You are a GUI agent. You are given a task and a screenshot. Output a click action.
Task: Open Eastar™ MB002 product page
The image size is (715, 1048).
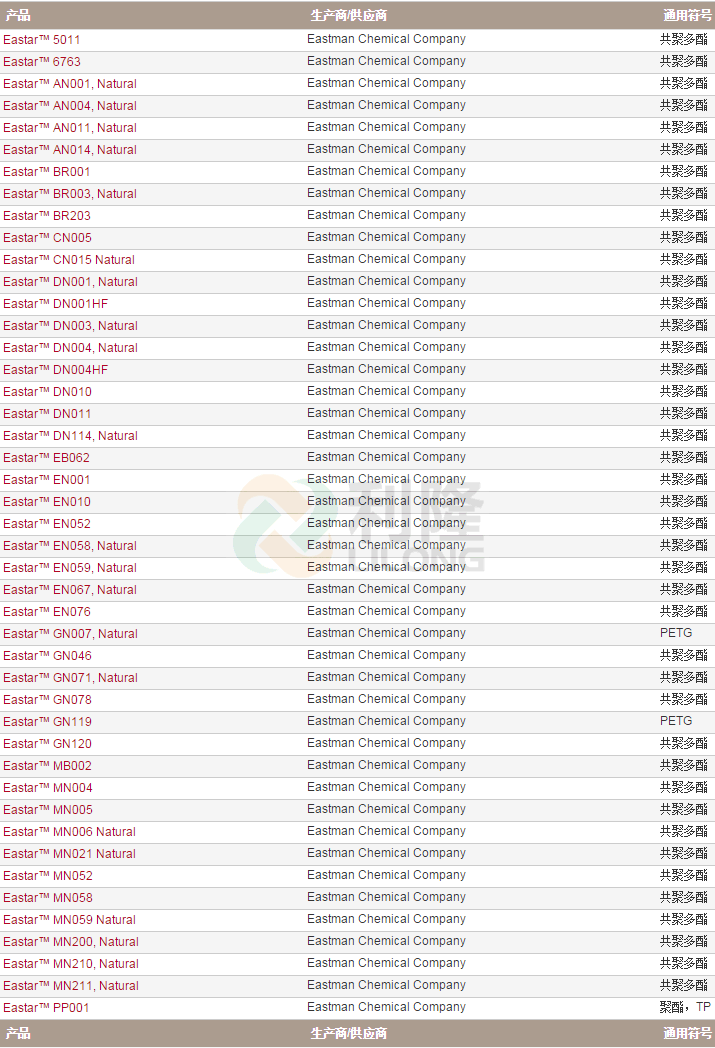tap(47, 766)
